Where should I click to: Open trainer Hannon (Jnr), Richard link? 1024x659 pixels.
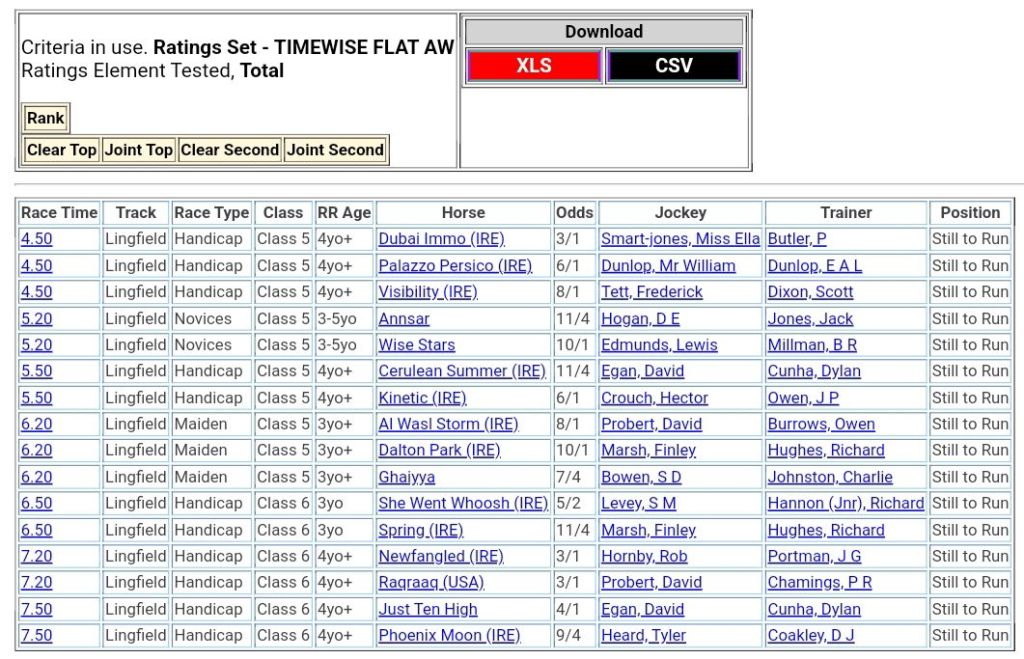[845, 503]
